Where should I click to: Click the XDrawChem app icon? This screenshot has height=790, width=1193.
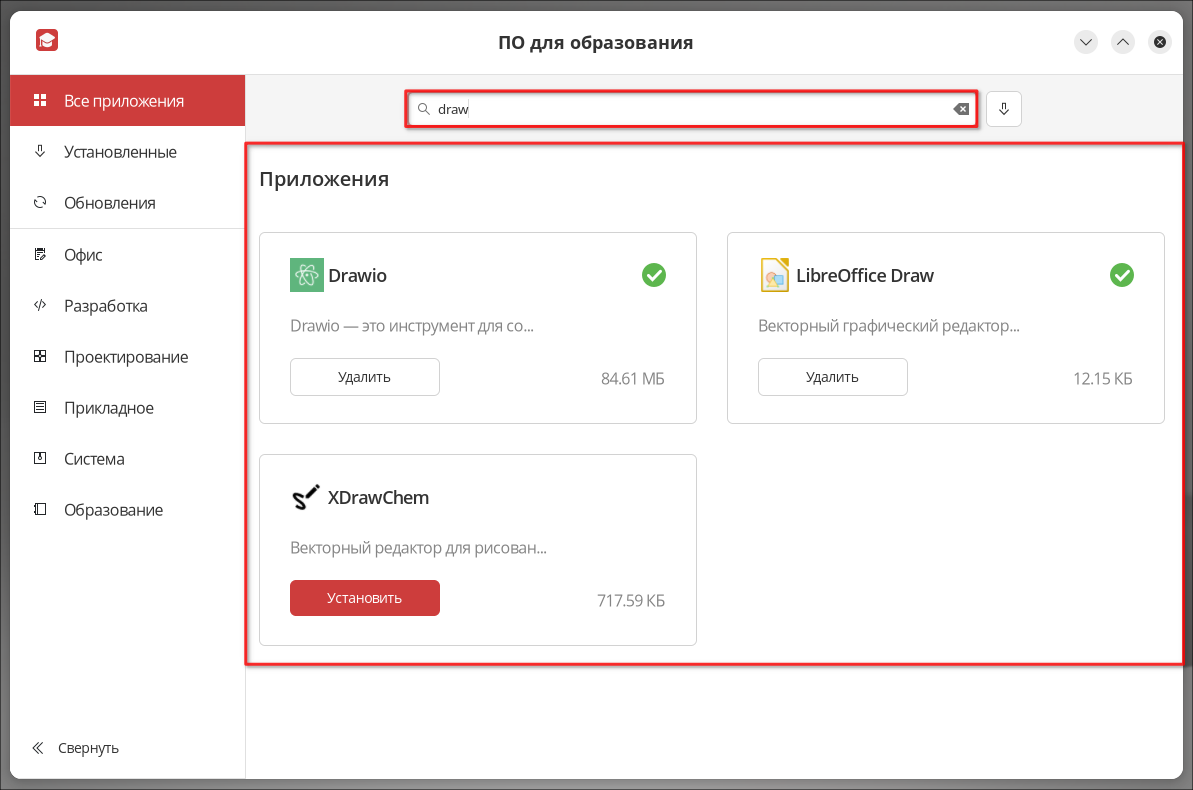point(306,497)
